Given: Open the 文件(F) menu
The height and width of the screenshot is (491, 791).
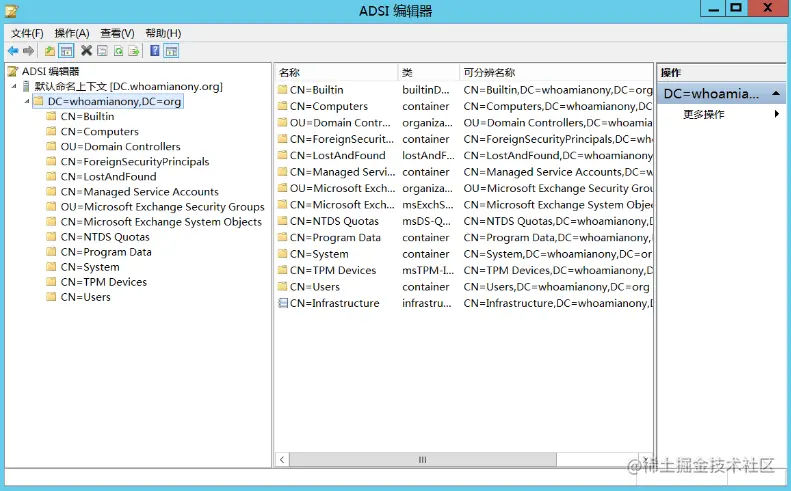Looking at the screenshot, I should [27, 33].
